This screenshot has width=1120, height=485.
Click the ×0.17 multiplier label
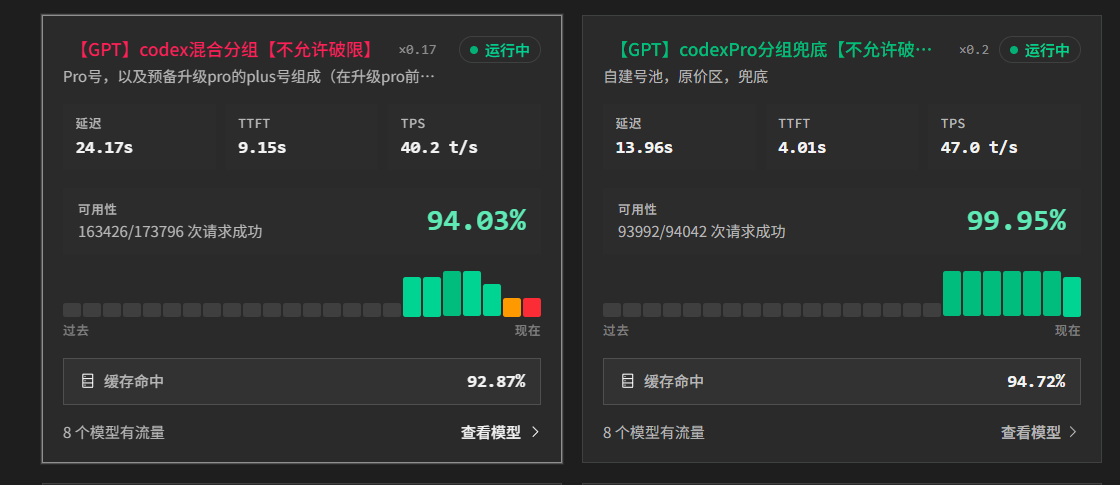(x=417, y=50)
